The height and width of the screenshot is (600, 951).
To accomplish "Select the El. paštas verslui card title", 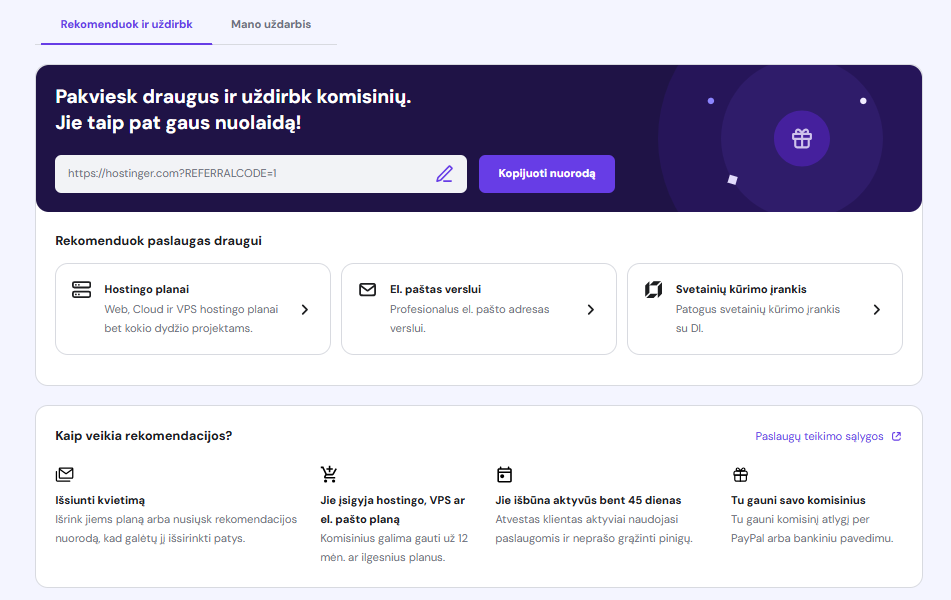I will tap(435, 289).
